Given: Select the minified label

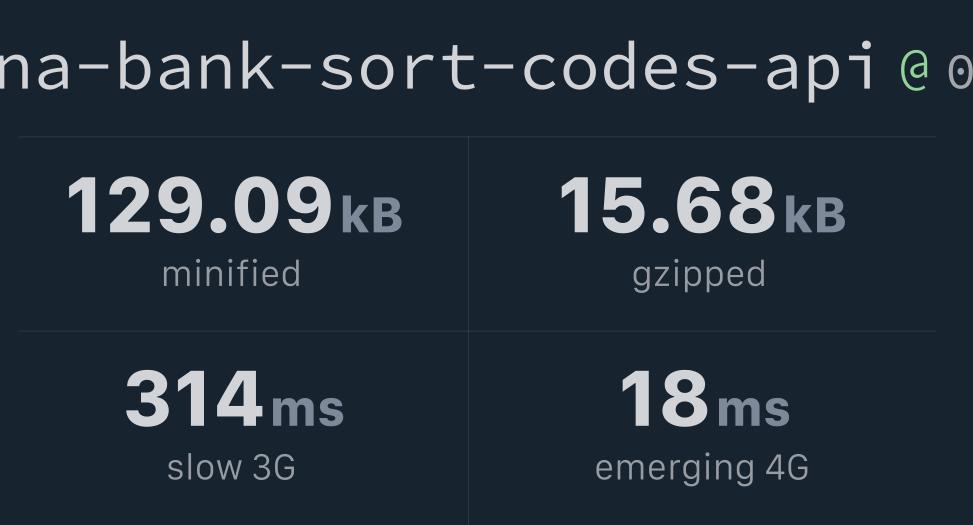Looking at the screenshot, I should coord(231,274).
